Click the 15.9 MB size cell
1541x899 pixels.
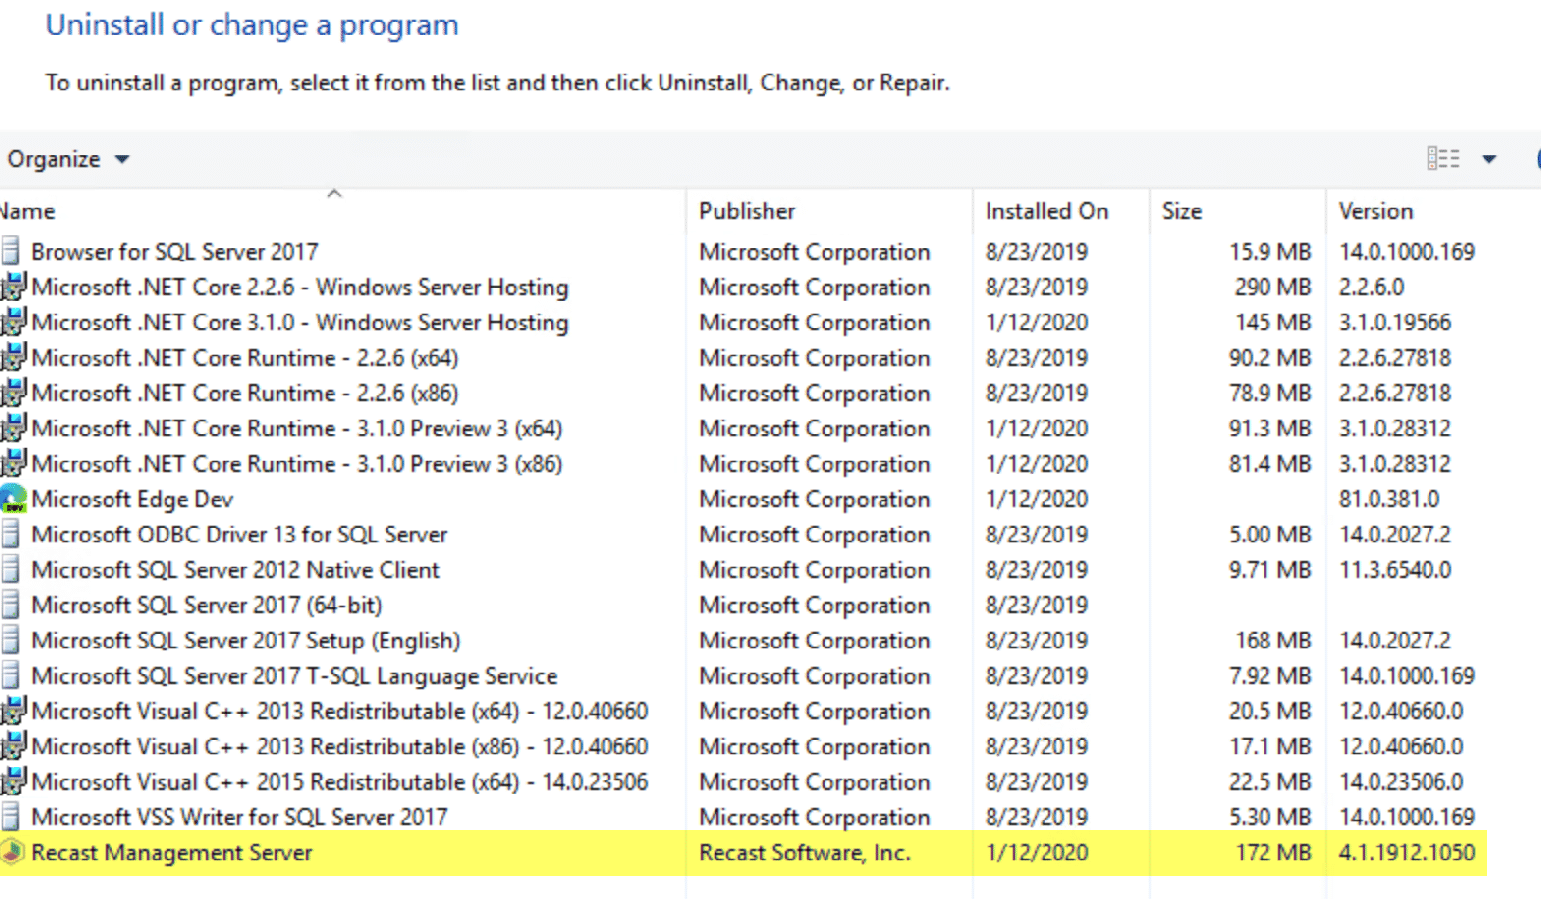(1270, 251)
